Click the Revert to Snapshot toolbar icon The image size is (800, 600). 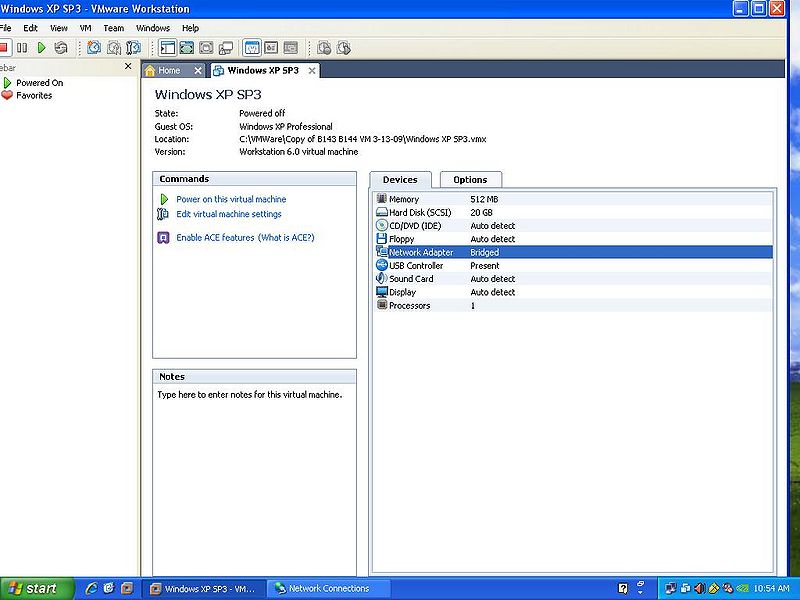coord(114,48)
